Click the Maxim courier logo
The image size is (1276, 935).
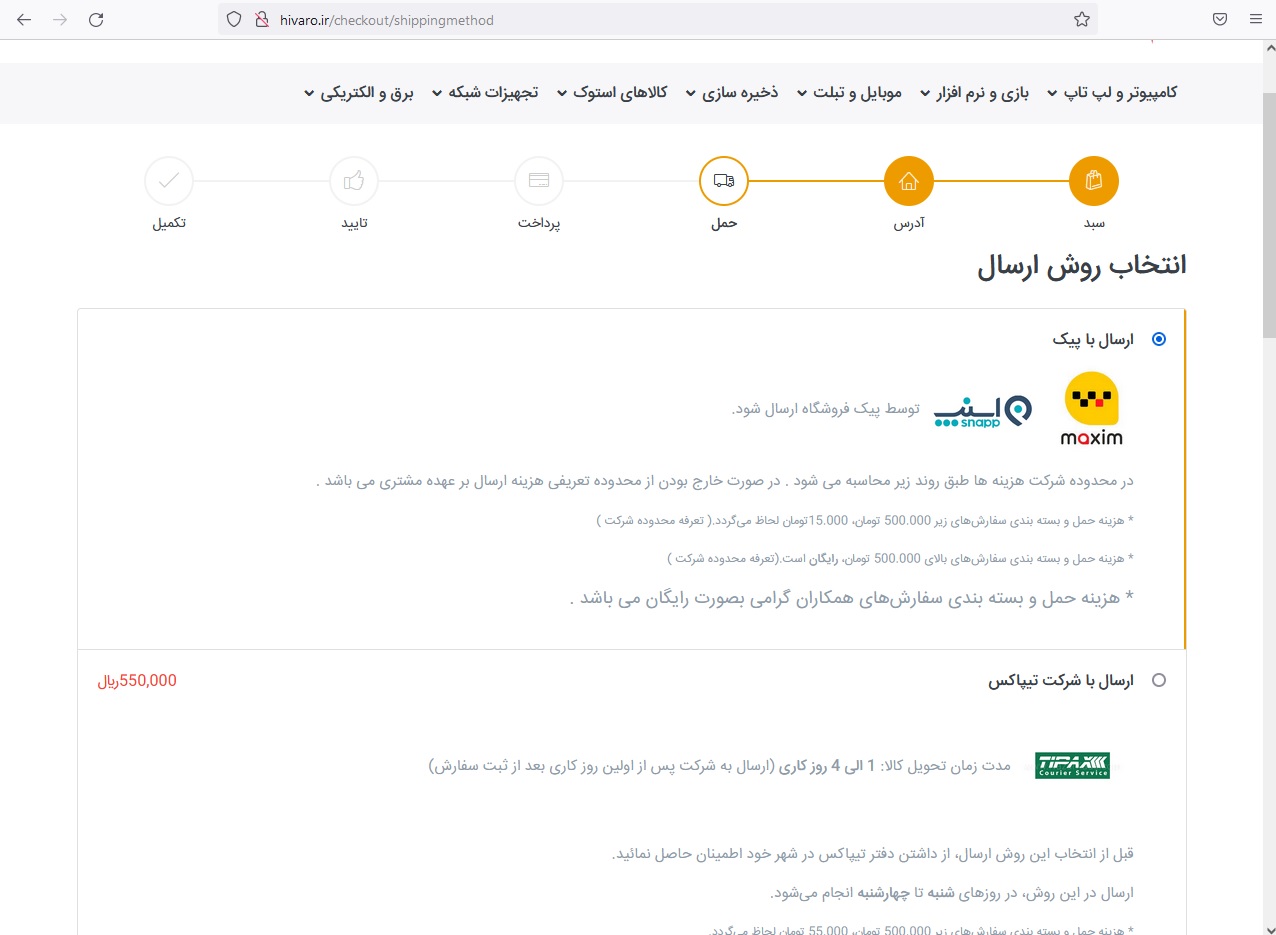[1091, 408]
